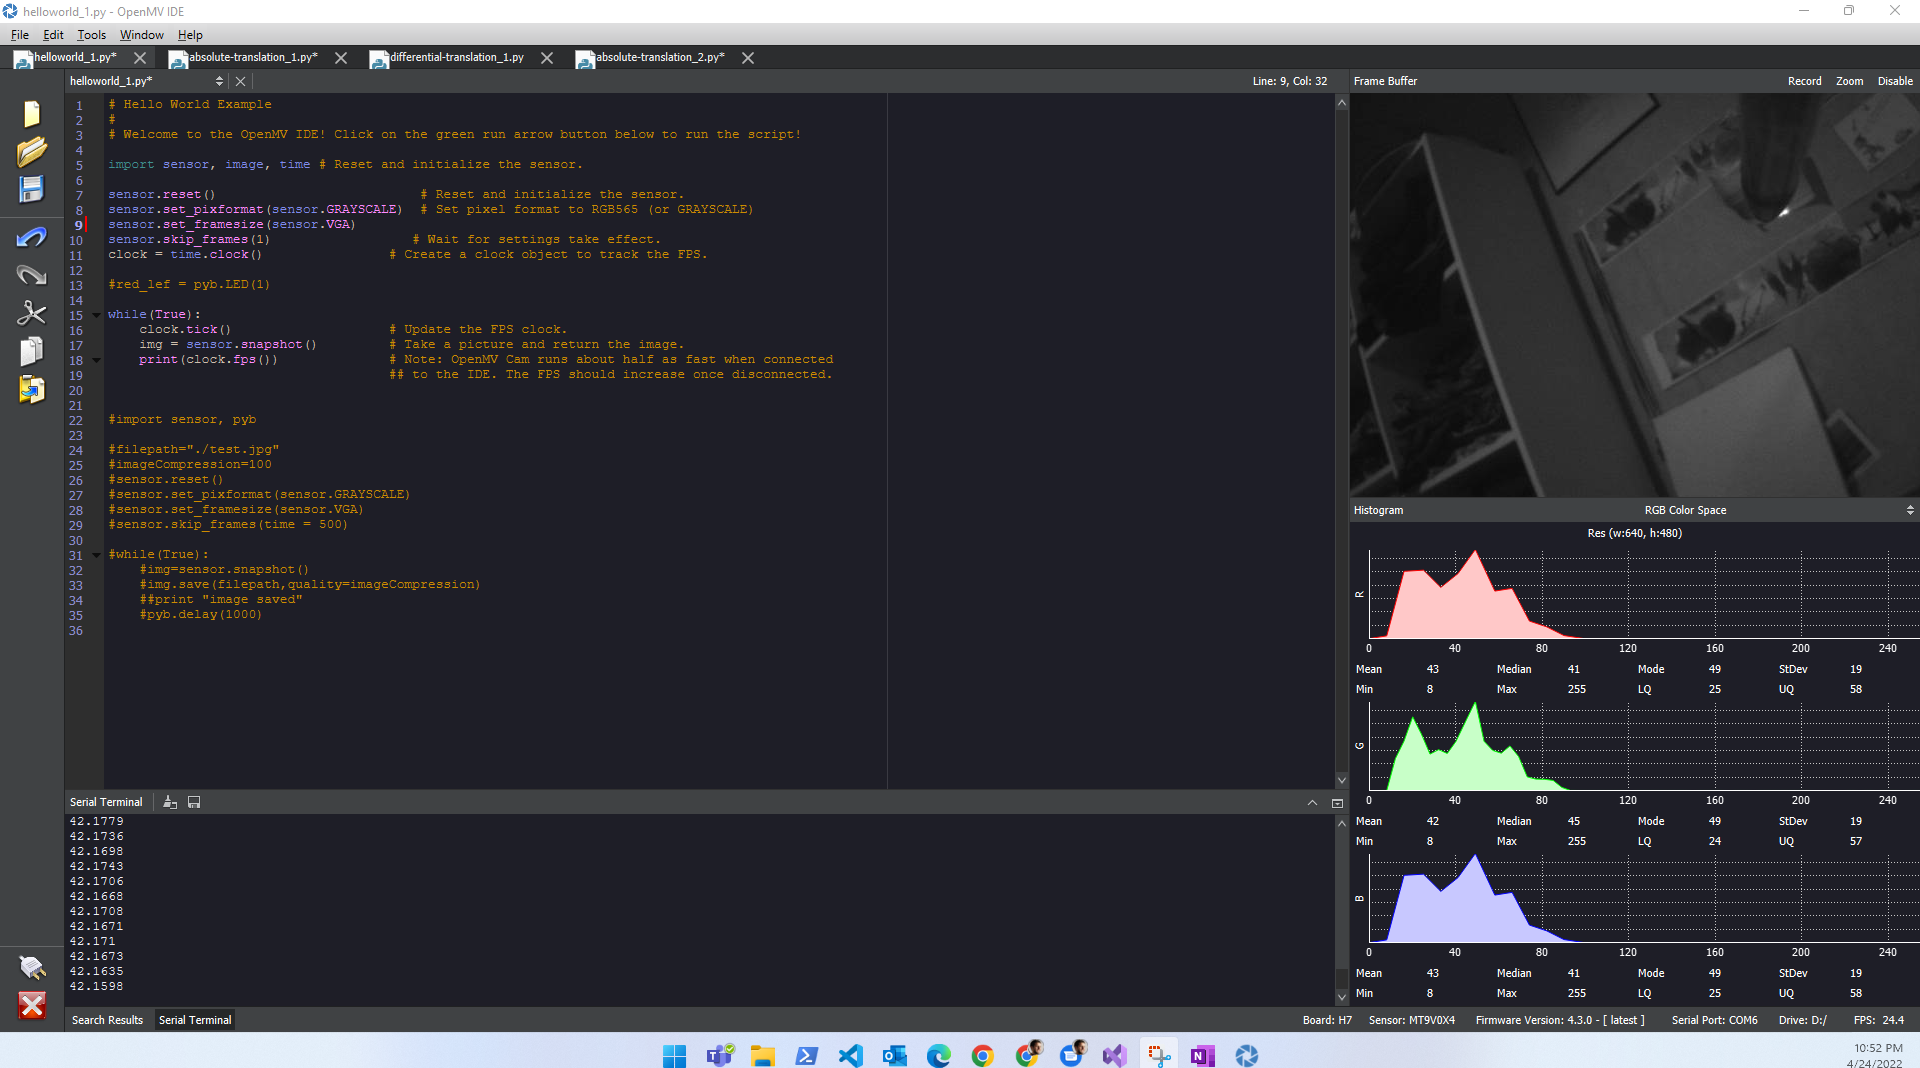This screenshot has width=1920, height=1068.
Task: Open the RGB Color Space dropdown
Action: coord(1910,510)
